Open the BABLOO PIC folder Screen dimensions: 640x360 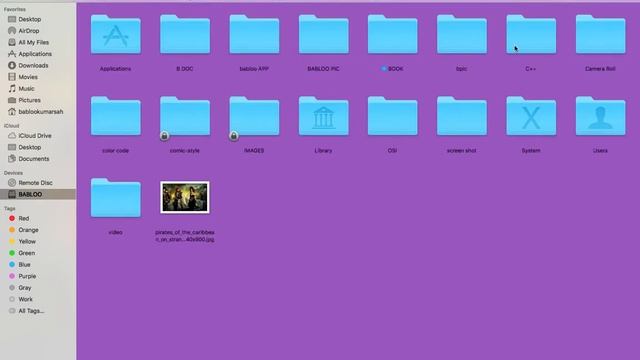pos(323,35)
